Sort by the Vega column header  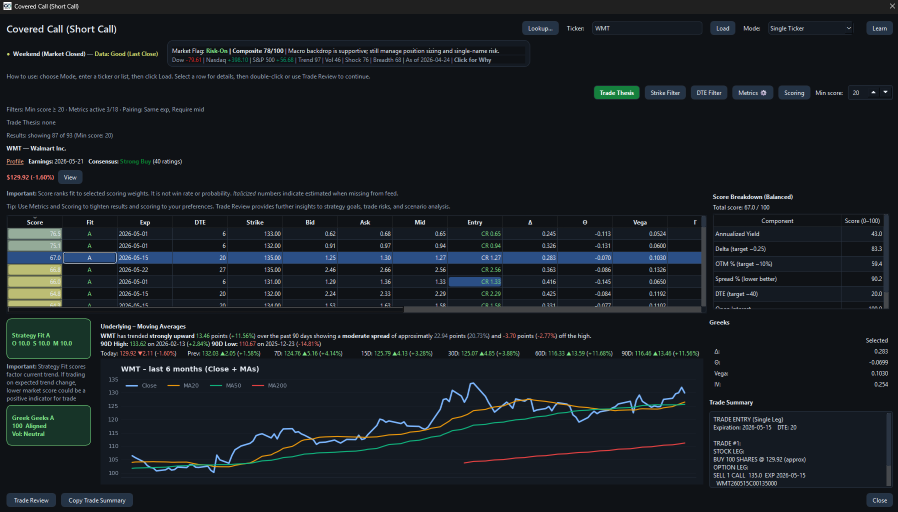(640, 222)
